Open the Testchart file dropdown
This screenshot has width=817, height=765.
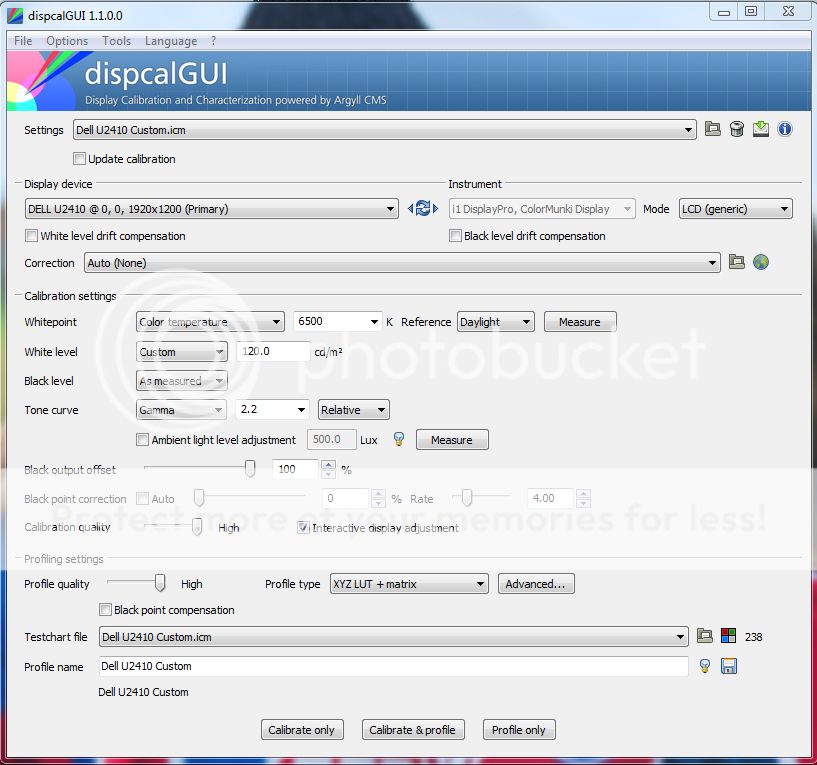pos(393,636)
